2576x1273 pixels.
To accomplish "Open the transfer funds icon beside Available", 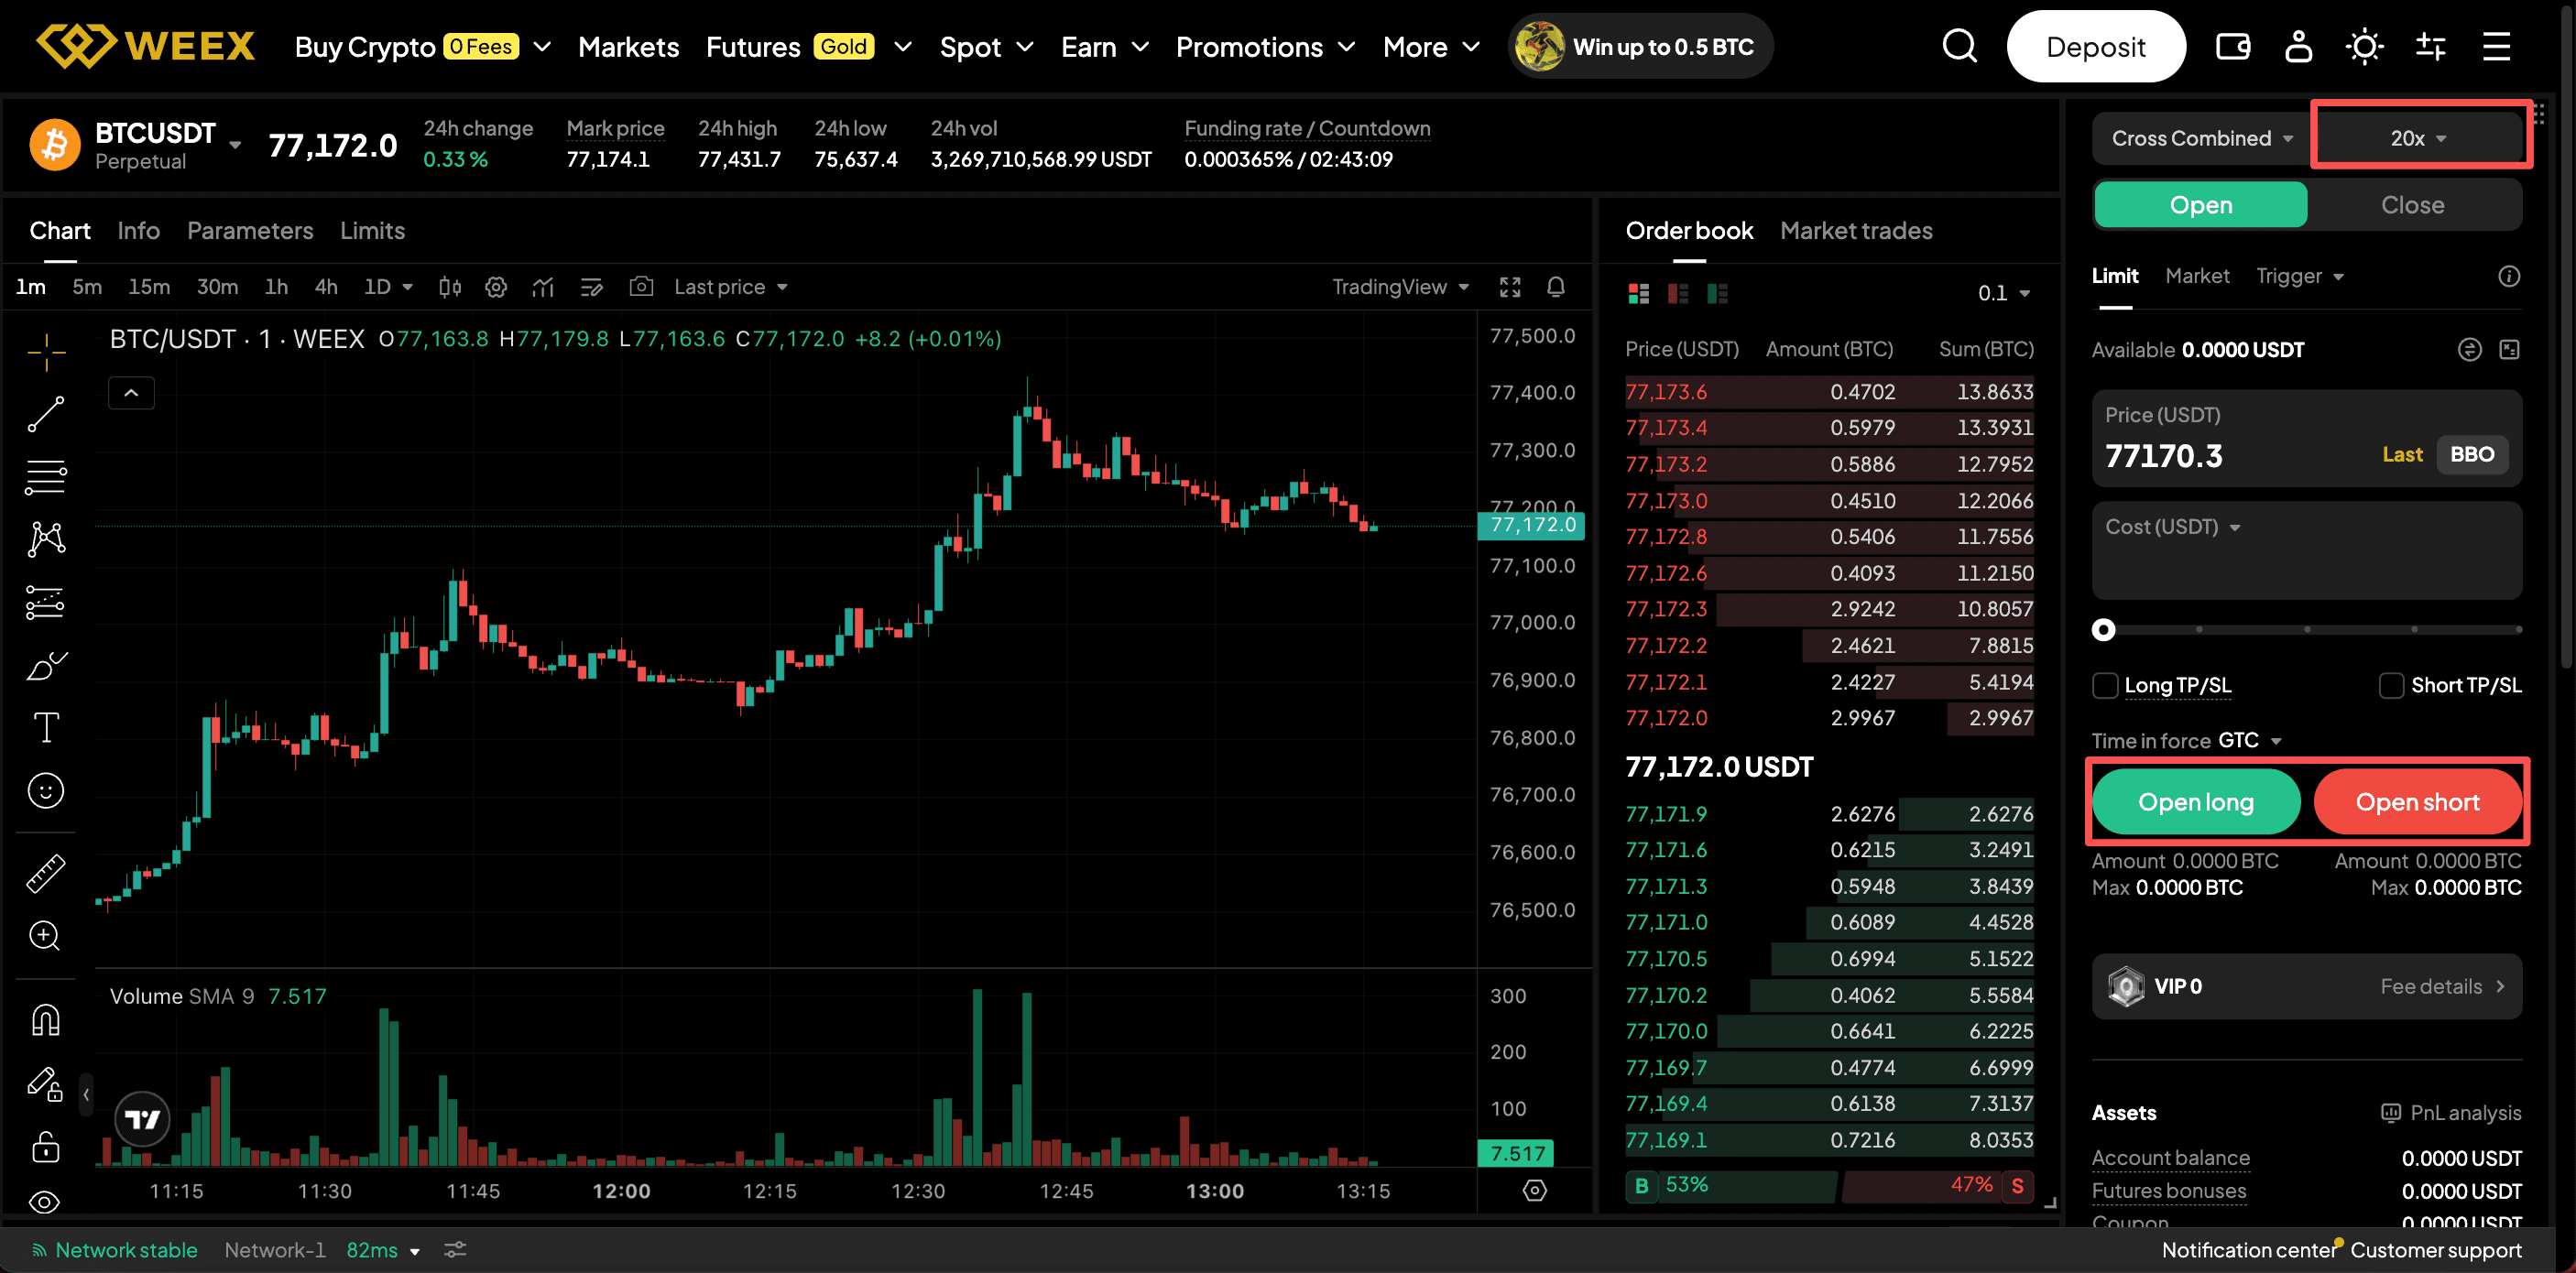I will [x=2469, y=349].
